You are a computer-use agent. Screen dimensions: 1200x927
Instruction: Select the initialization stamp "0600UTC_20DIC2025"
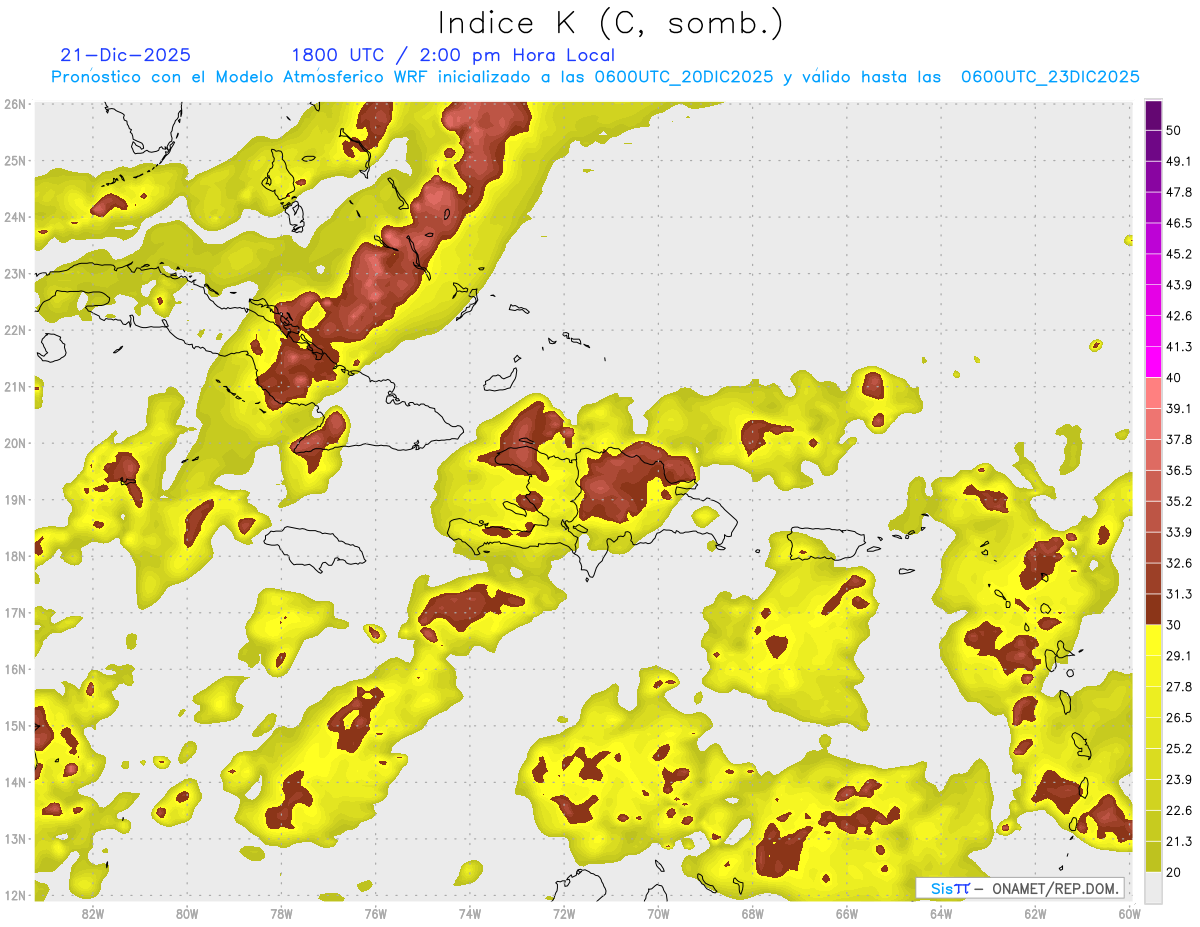pos(683,76)
